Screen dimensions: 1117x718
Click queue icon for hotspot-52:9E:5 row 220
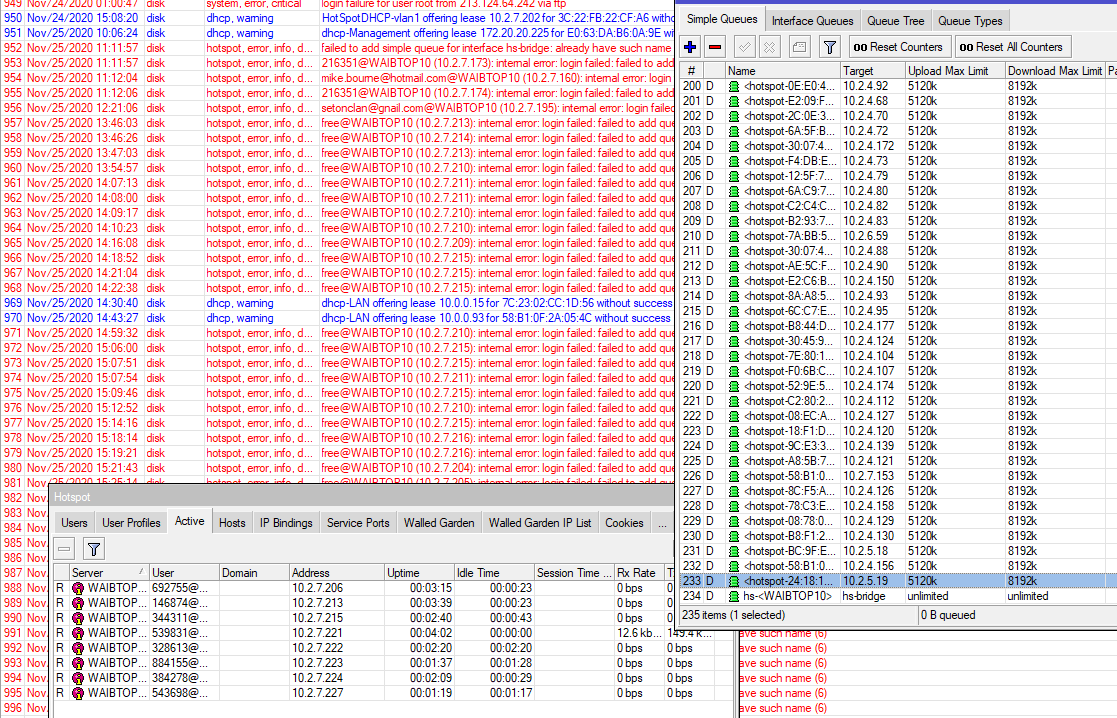click(x=734, y=386)
